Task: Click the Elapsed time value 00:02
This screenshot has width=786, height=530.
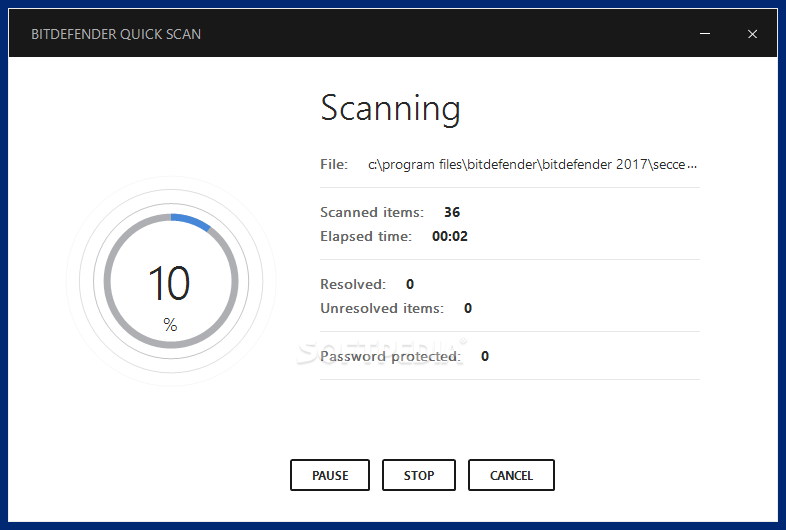Action: coord(450,236)
